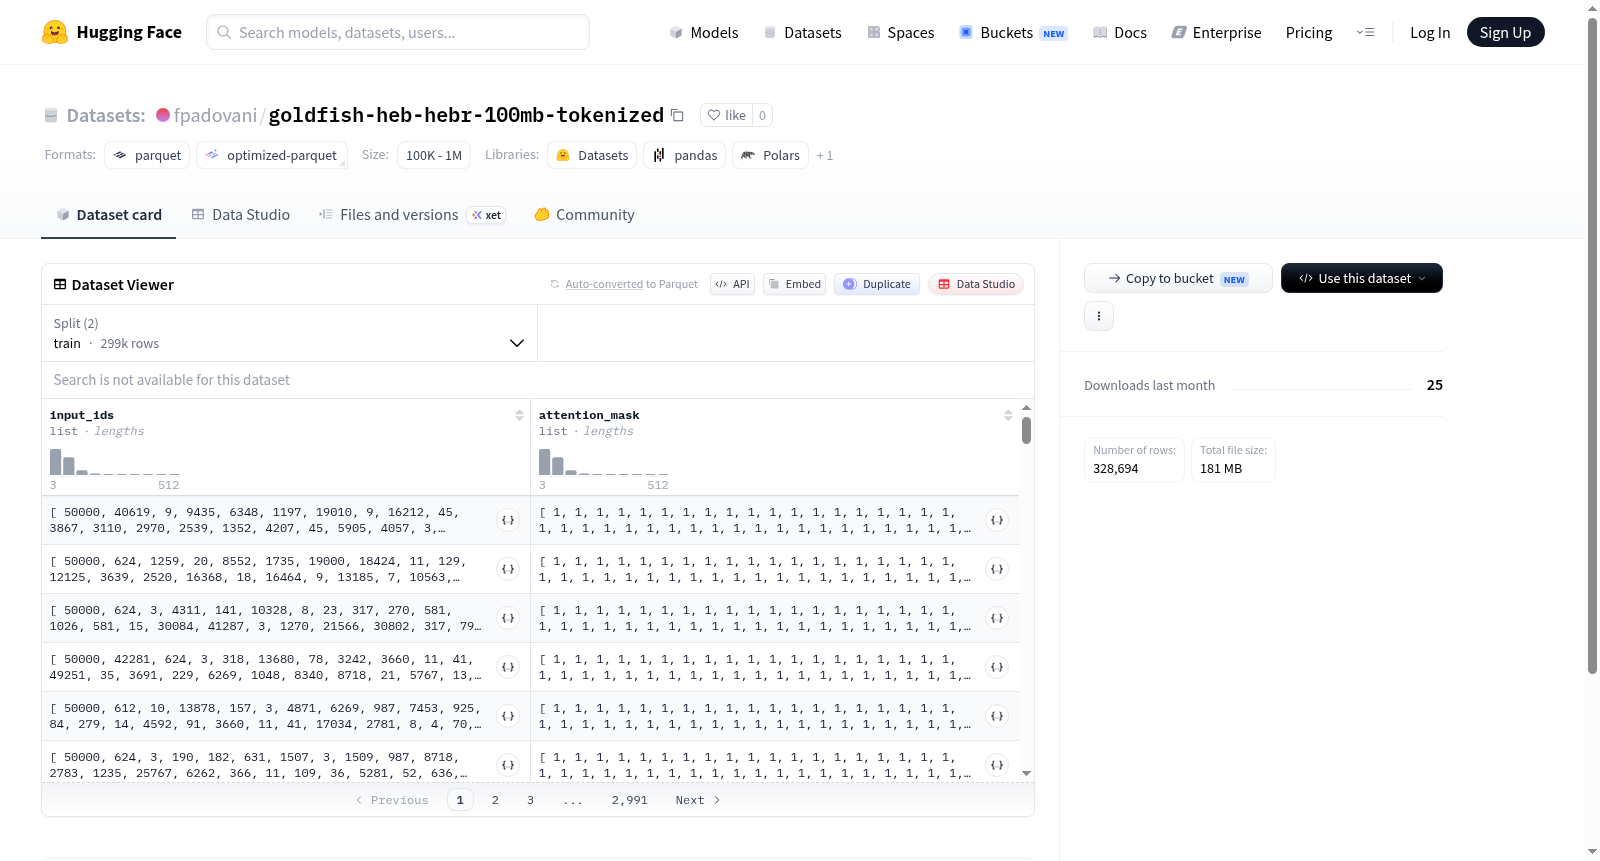Click the Dataset Viewer table icon
The width and height of the screenshot is (1600, 861).
click(x=60, y=285)
